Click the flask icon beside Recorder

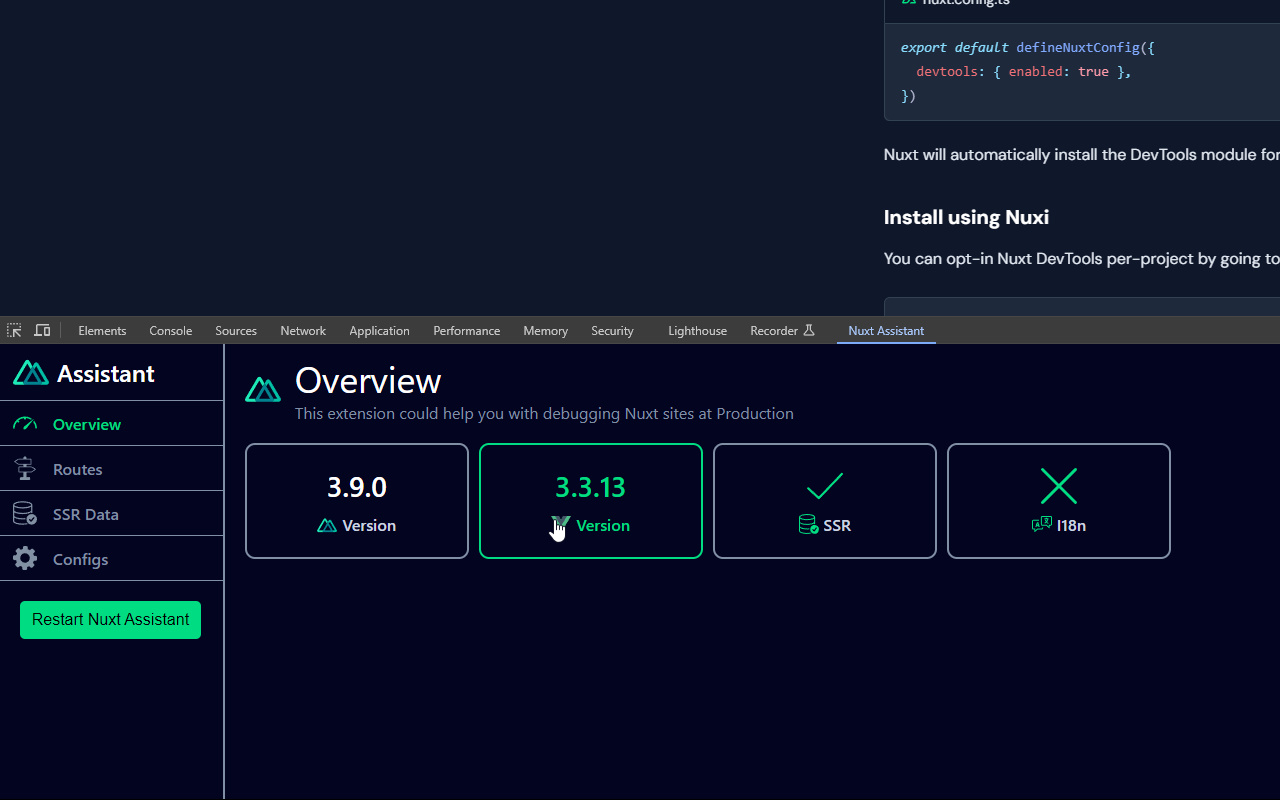coord(809,330)
